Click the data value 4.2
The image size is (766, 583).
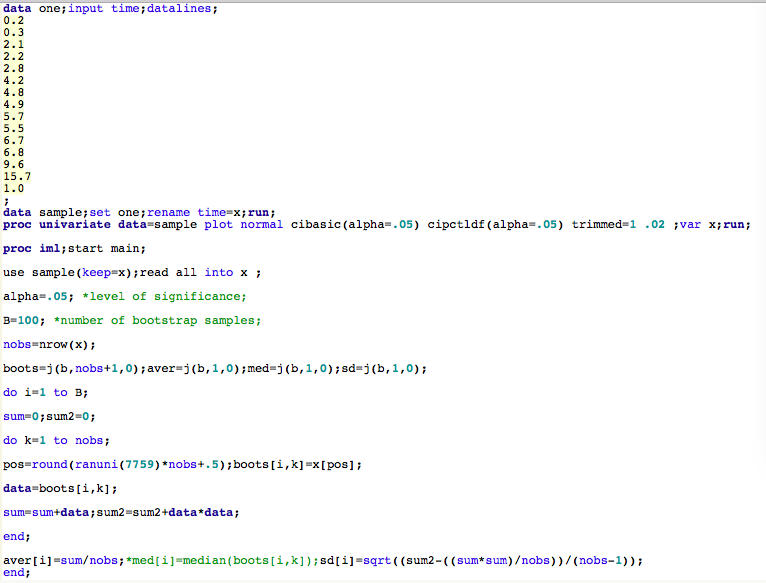pyautogui.click(x=13, y=80)
